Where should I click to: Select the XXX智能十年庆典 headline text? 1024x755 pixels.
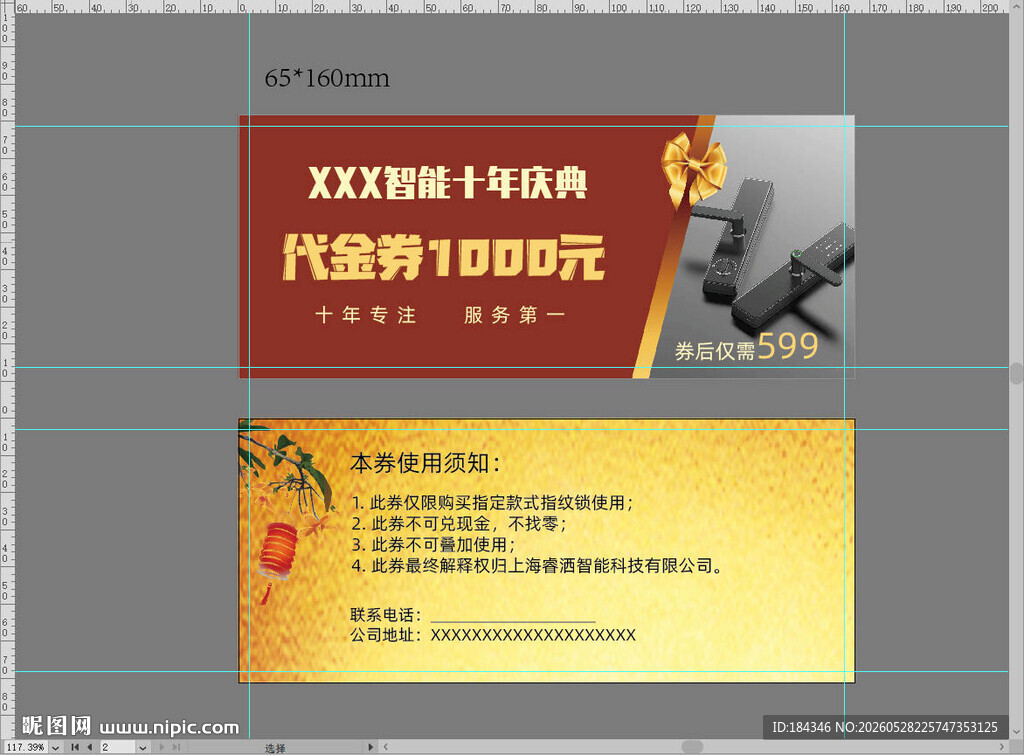(x=447, y=182)
